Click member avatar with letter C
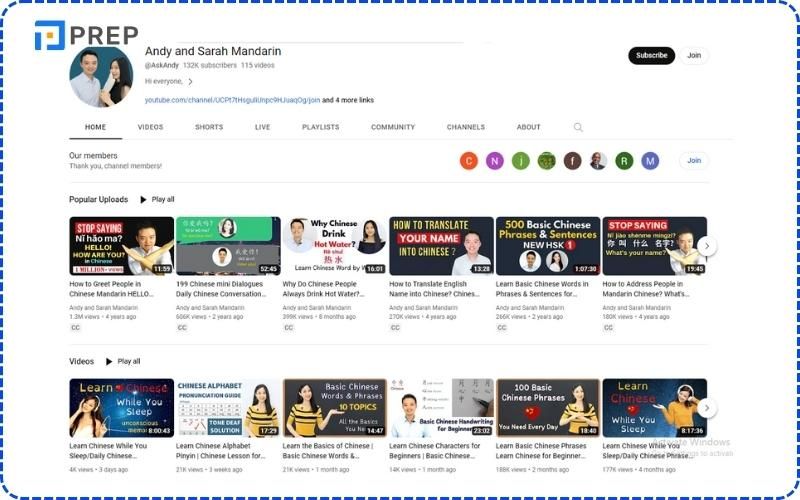The height and width of the screenshot is (500, 800). coord(468,161)
